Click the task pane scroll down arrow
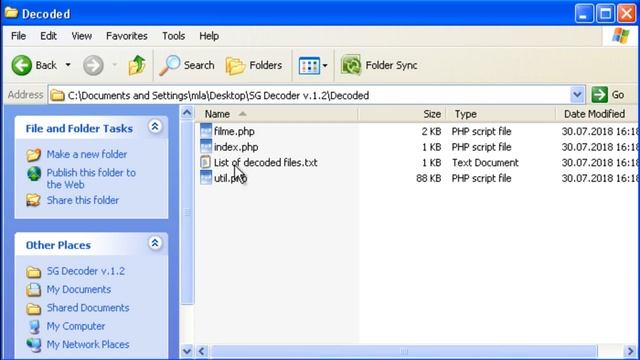Image resolution: width=640 pixels, height=360 pixels. click(187, 351)
